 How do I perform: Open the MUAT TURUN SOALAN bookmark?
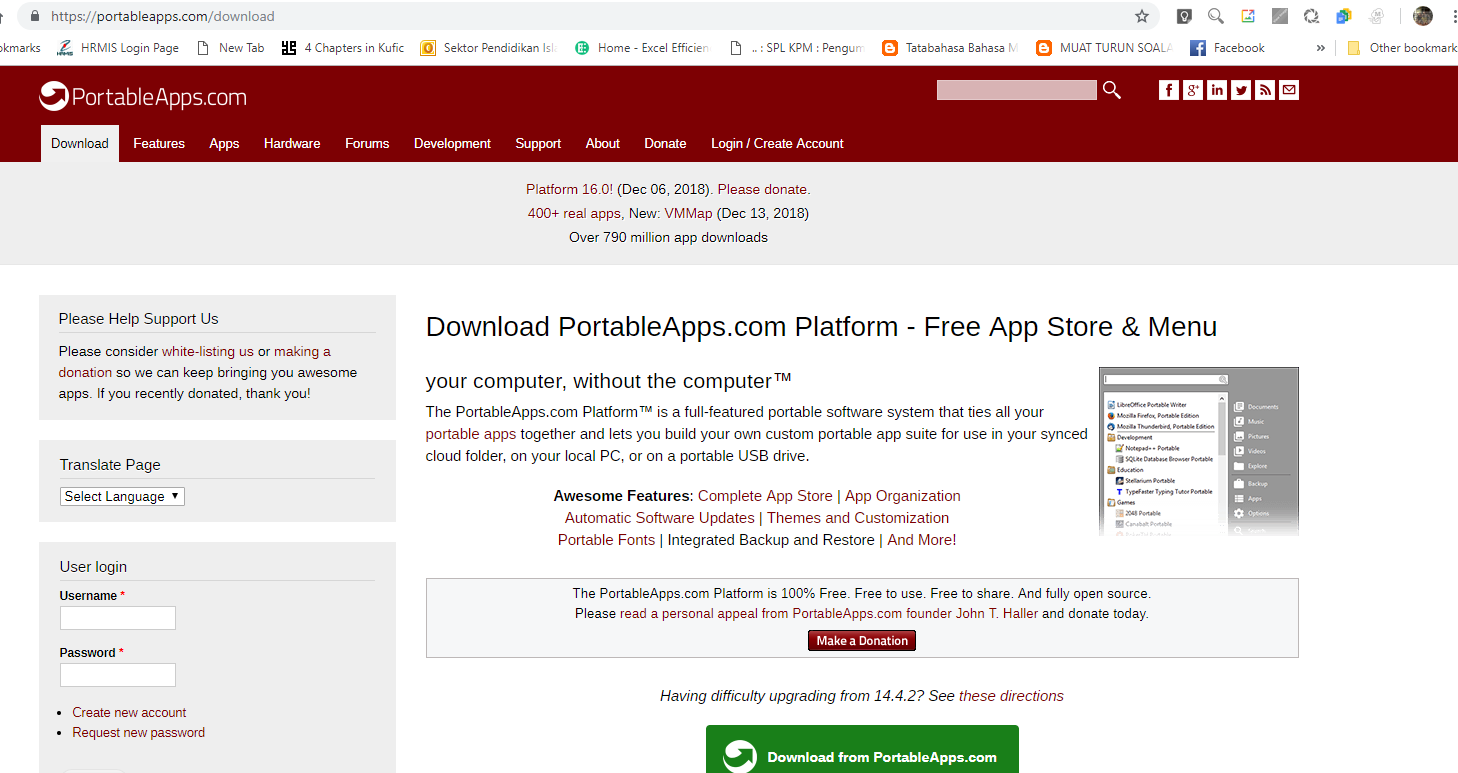[1104, 47]
